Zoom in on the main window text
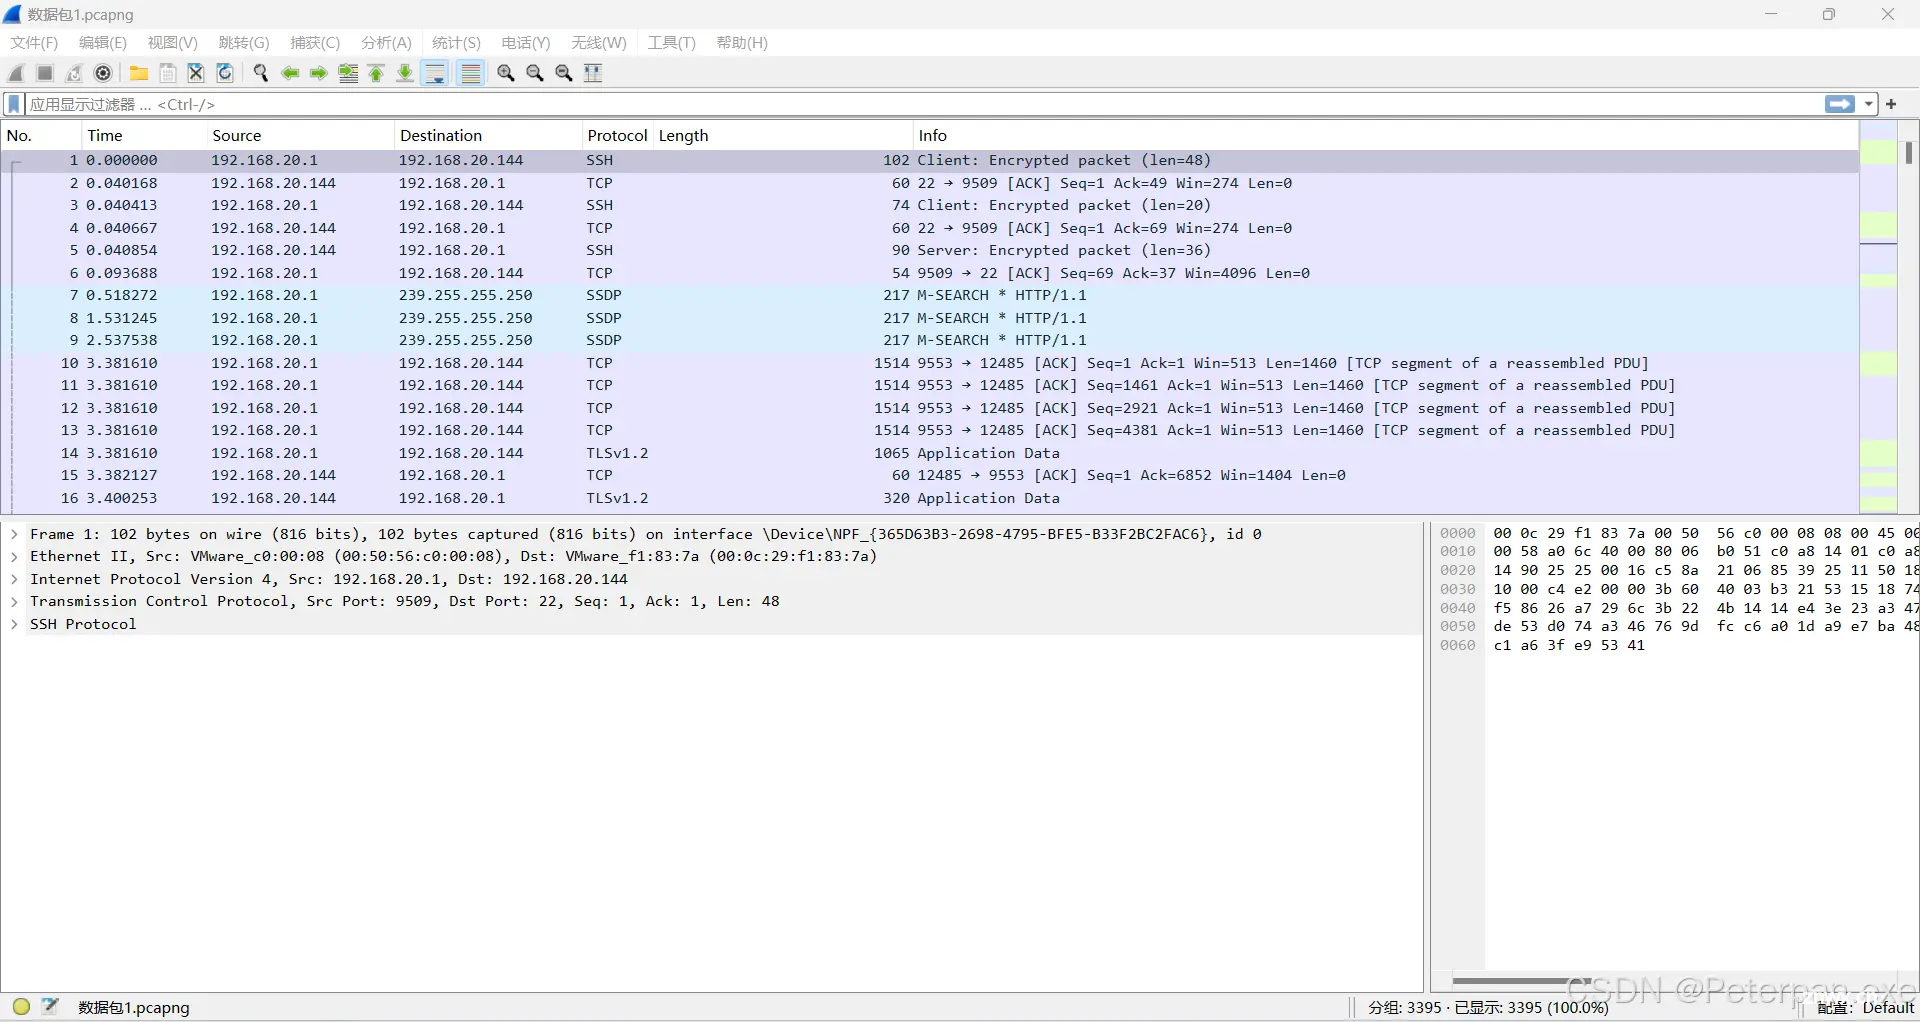This screenshot has height=1022, width=1920. (506, 73)
